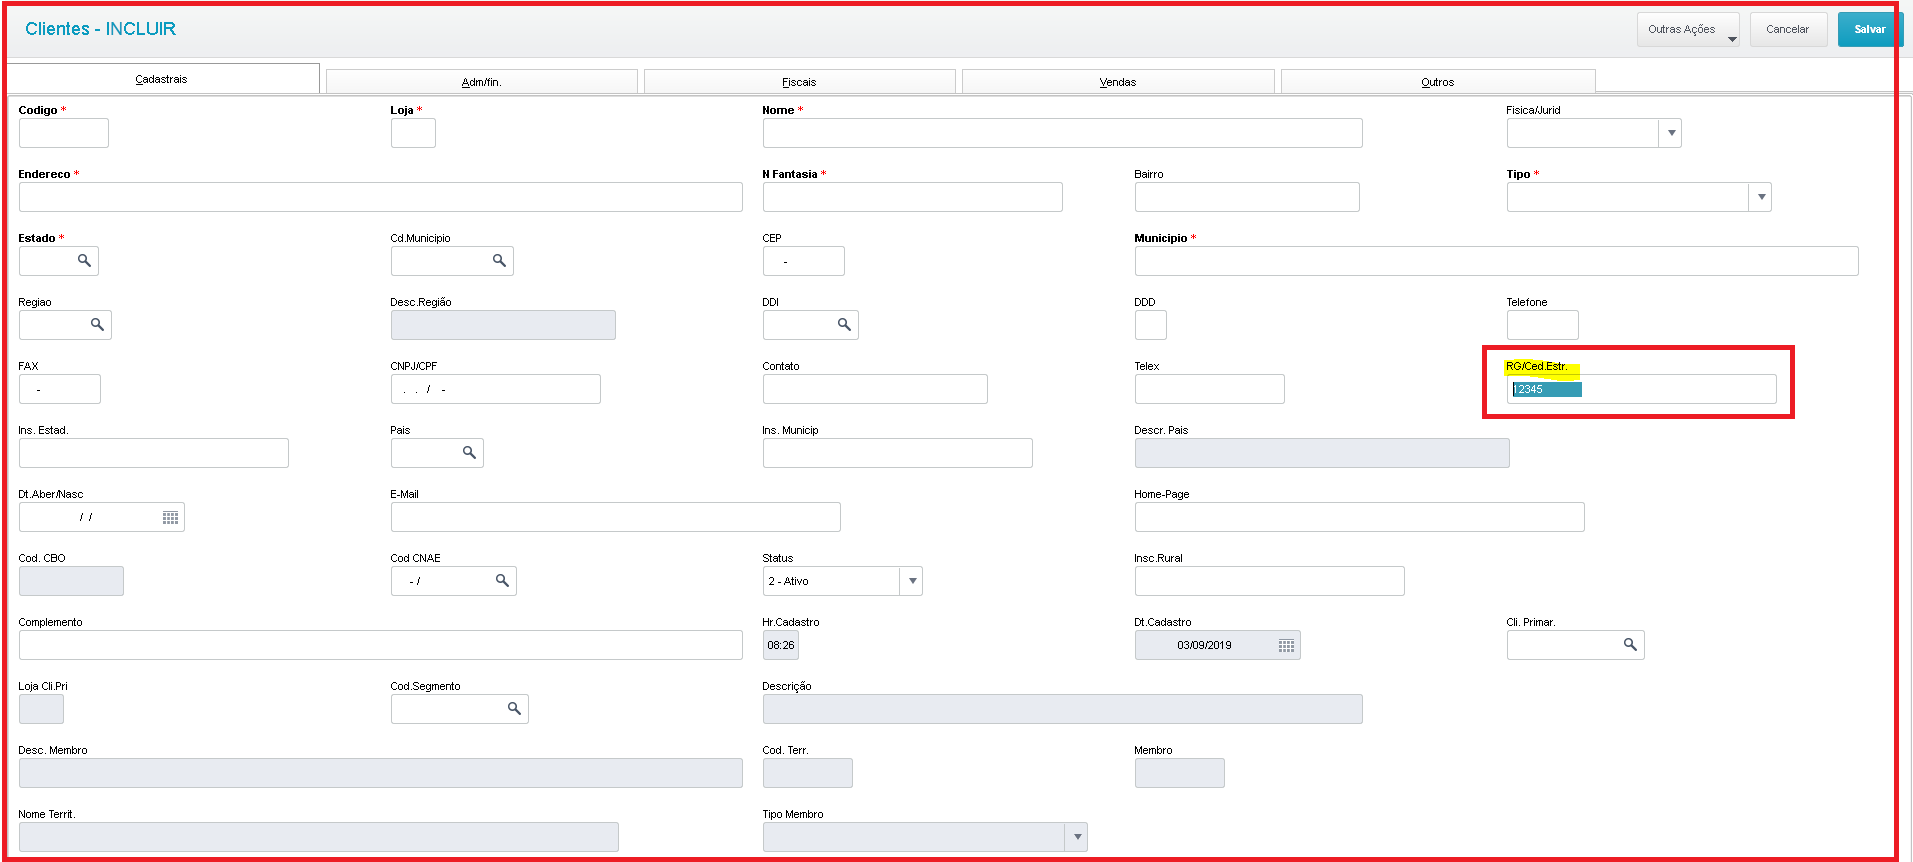Expand the Tipo Membro dropdown

(1076, 837)
